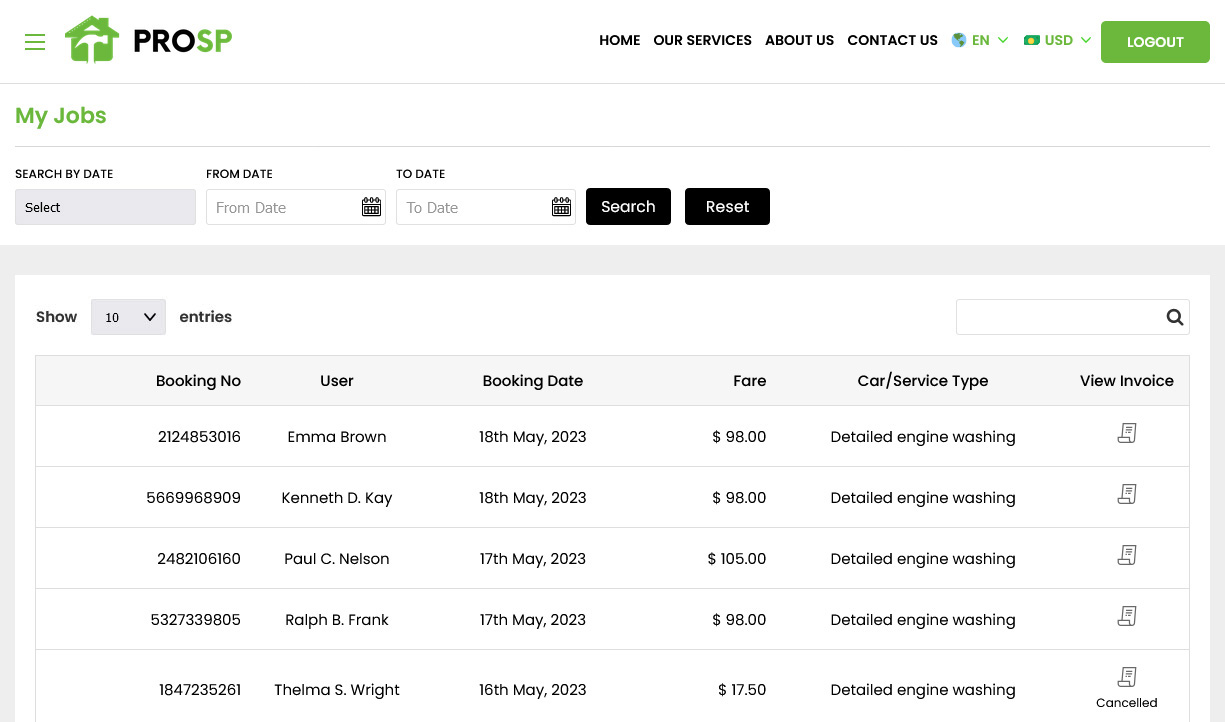Screen dimensions: 1225x722
Task: Select booking number 5327339805
Action: [196, 620]
